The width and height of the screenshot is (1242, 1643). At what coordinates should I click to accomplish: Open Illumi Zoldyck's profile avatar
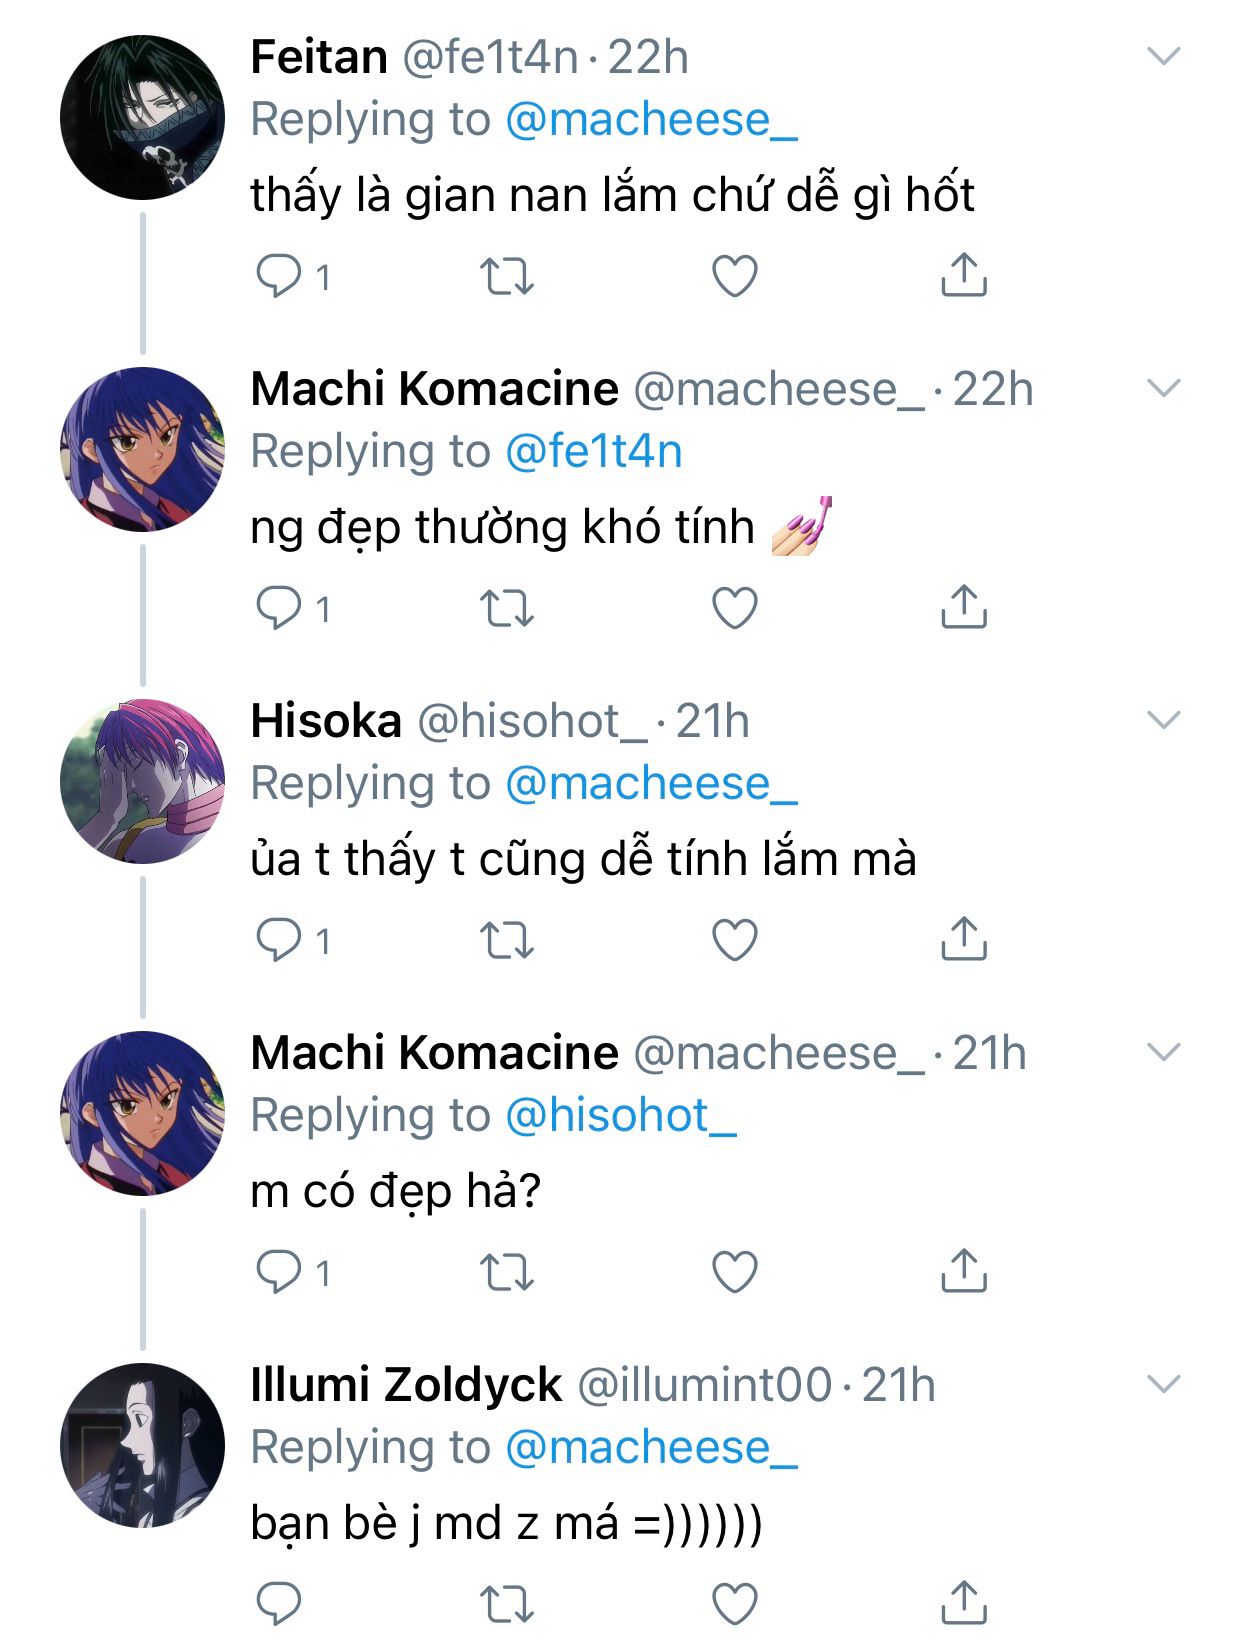point(142,1445)
